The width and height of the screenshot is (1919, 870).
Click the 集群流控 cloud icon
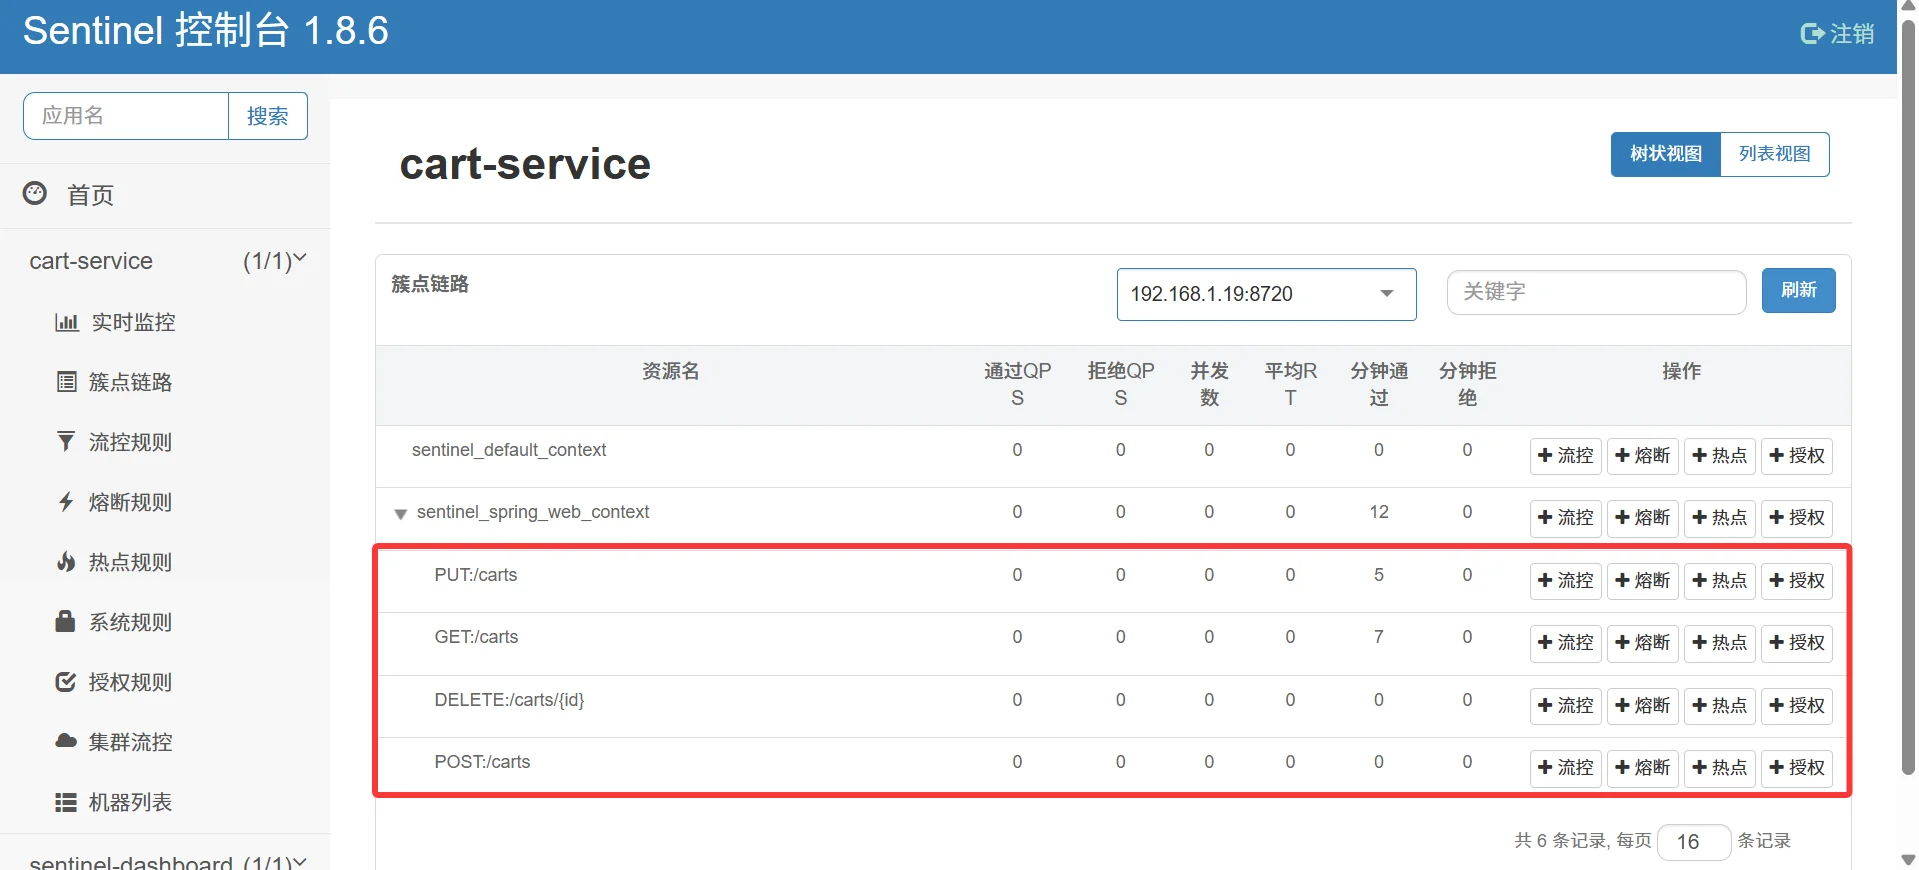[66, 741]
